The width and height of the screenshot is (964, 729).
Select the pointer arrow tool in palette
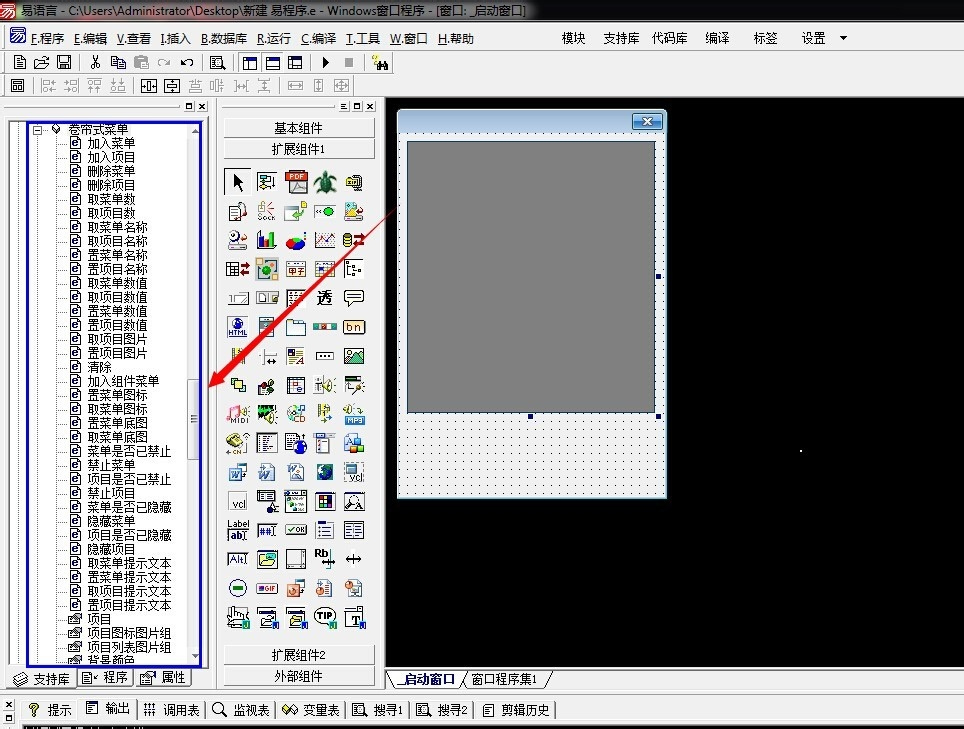[x=238, y=182]
